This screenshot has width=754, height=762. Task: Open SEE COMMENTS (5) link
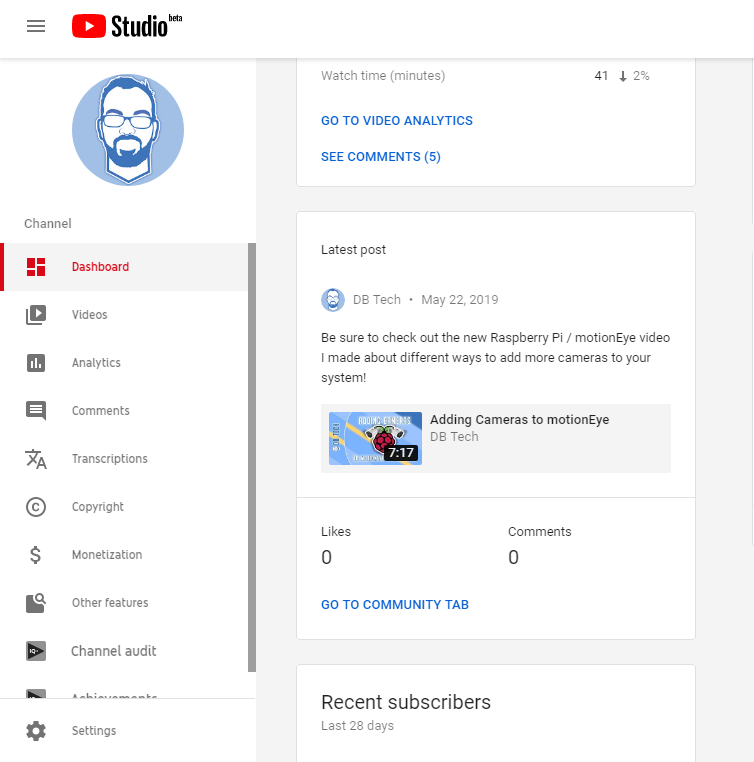(x=380, y=156)
